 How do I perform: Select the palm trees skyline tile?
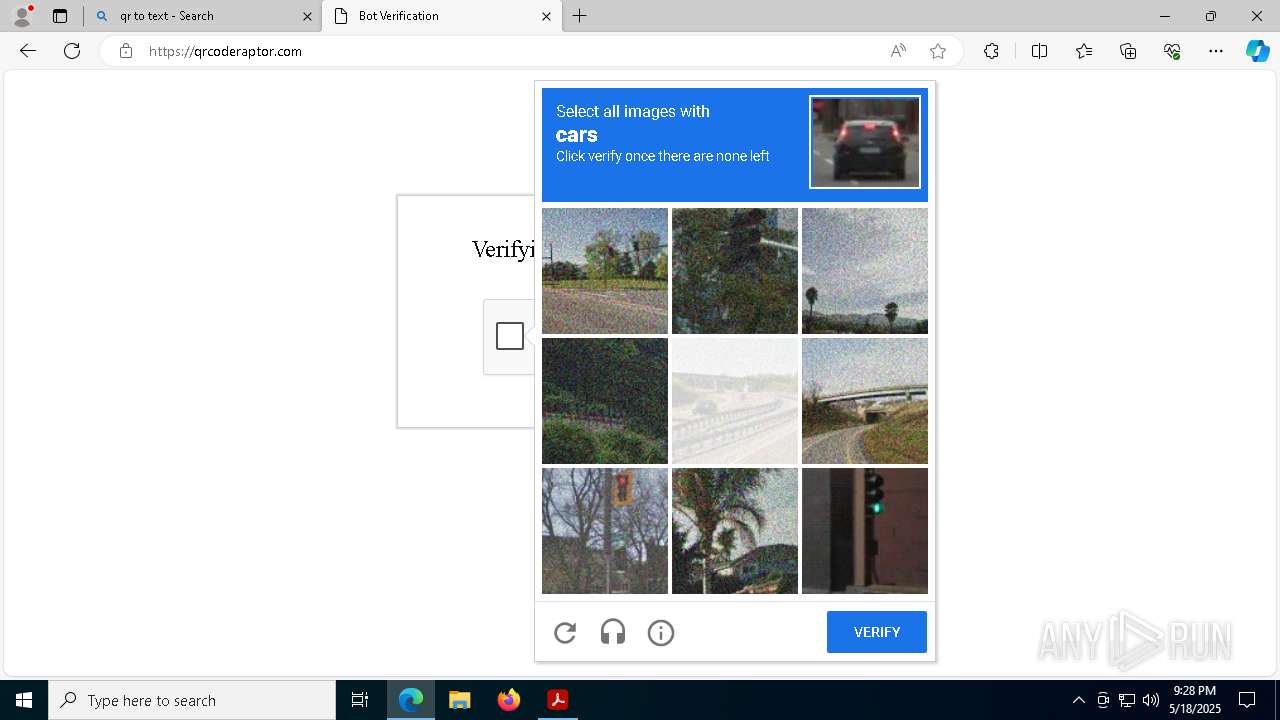tap(865, 271)
